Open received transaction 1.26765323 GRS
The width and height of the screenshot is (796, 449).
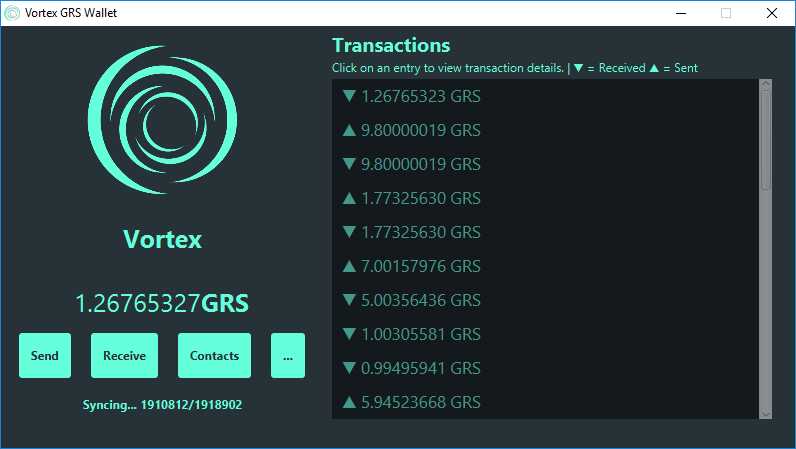545,96
